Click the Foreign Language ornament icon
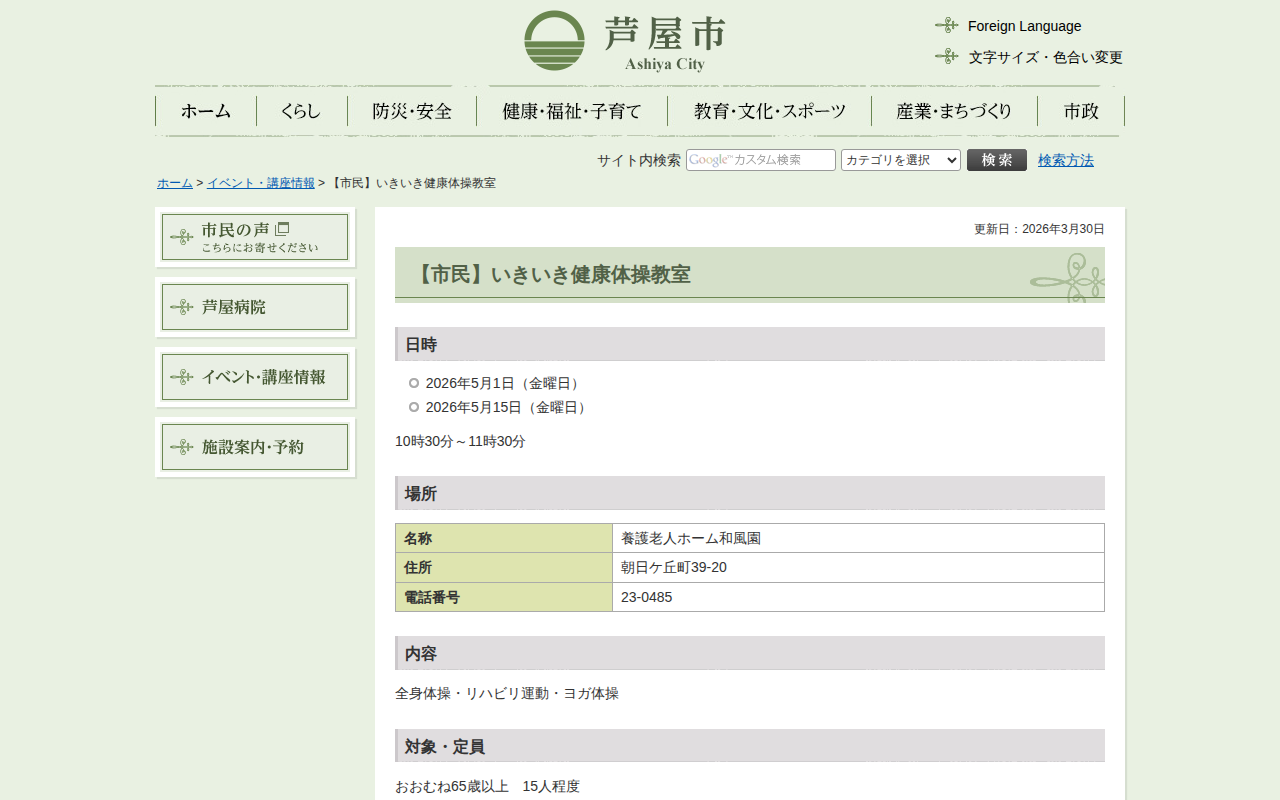The width and height of the screenshot is (1280, 800). [x=946, y=26]
